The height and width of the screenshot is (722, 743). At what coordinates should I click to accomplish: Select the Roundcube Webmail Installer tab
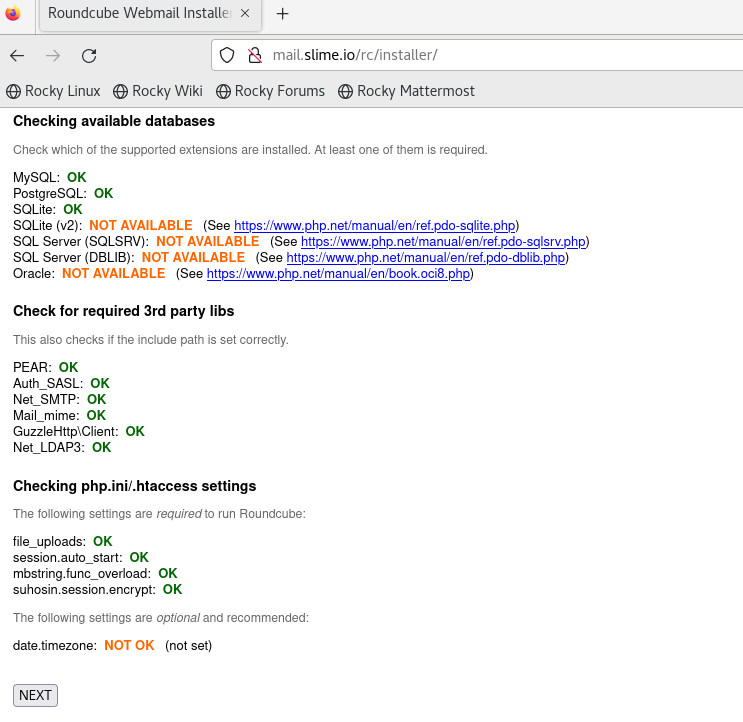click(150, 14)
